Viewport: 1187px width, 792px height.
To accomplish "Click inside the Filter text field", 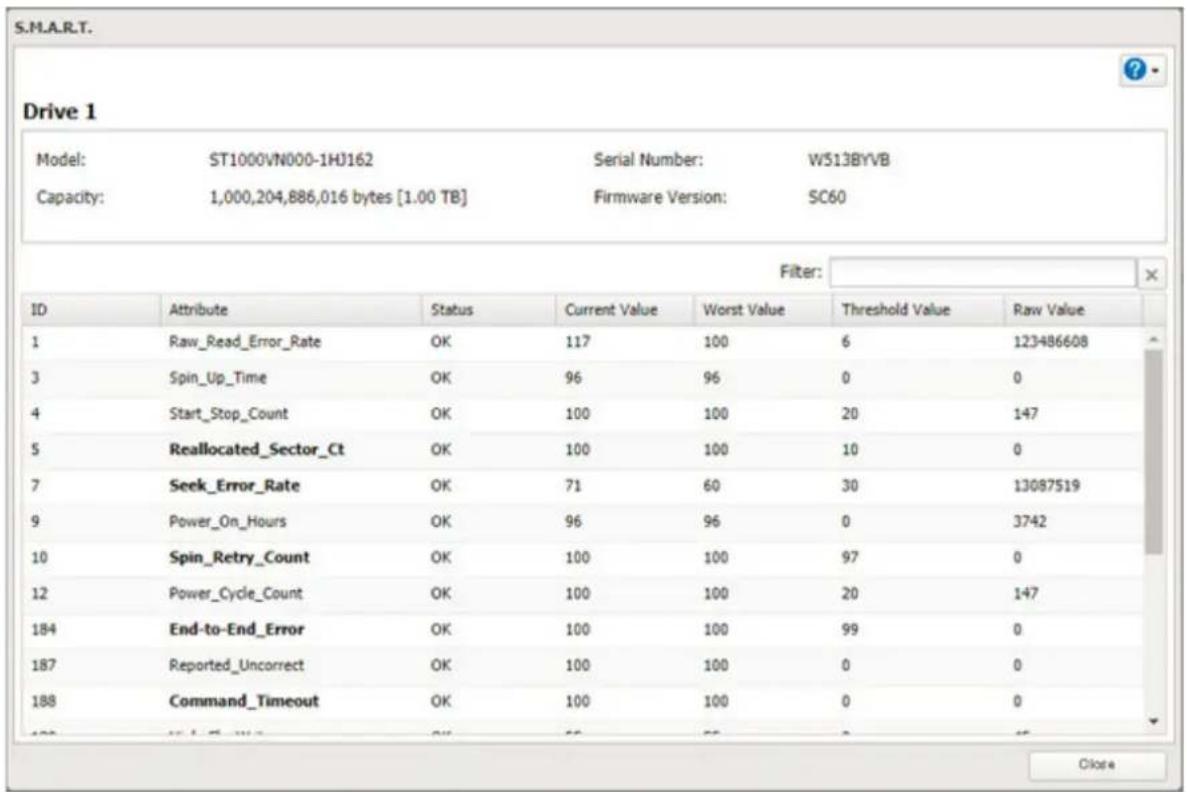I will tap(982, 273).
